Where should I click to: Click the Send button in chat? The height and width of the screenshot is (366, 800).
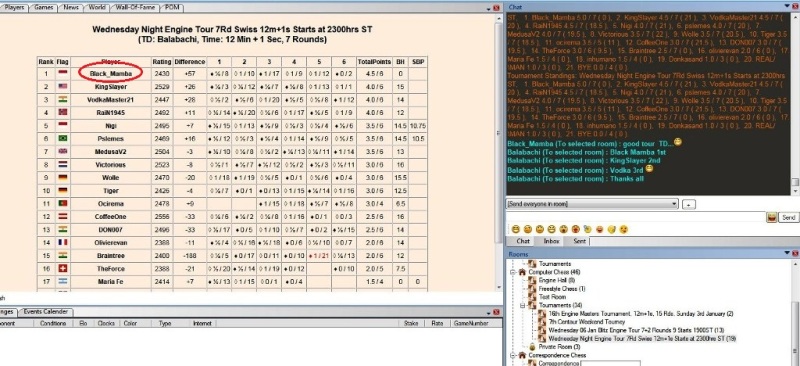pos(789,218)
